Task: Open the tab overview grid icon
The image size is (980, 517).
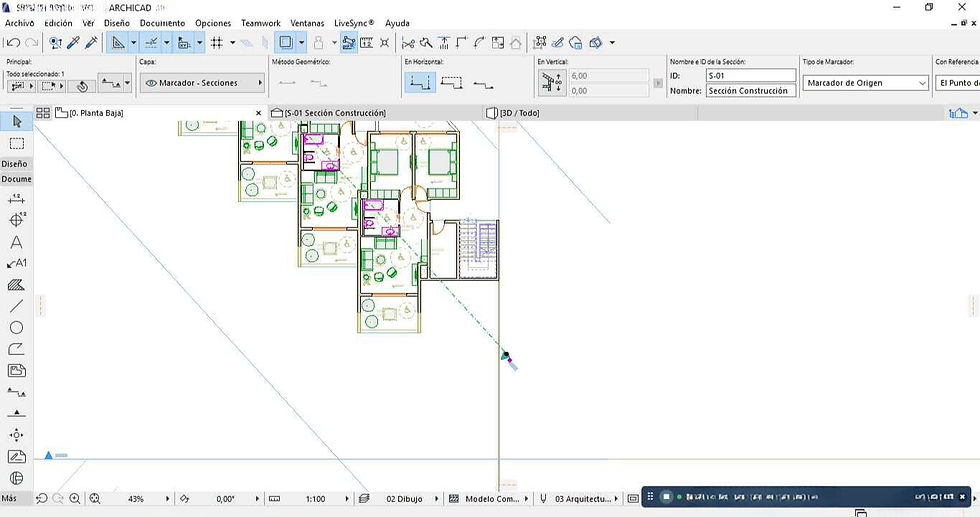Action: pos(42,113)
